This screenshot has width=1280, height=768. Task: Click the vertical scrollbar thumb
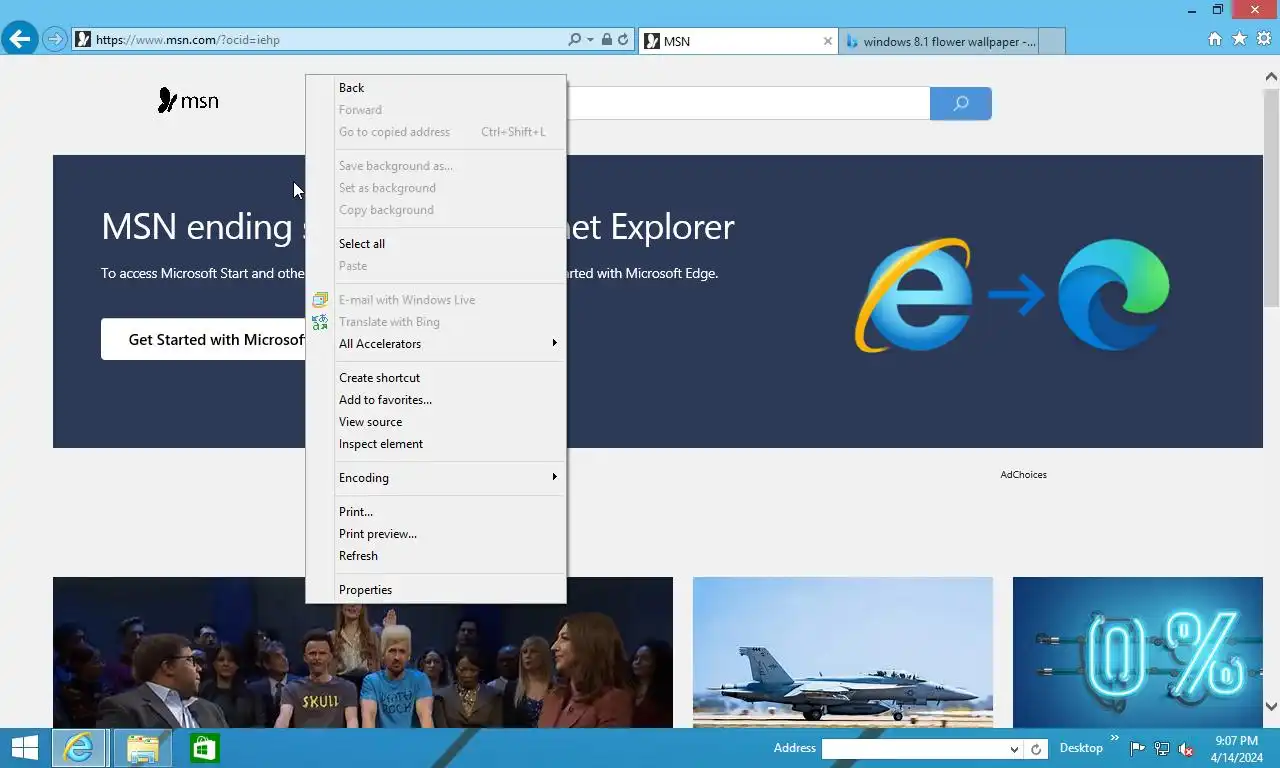(x=1272, y=197)
